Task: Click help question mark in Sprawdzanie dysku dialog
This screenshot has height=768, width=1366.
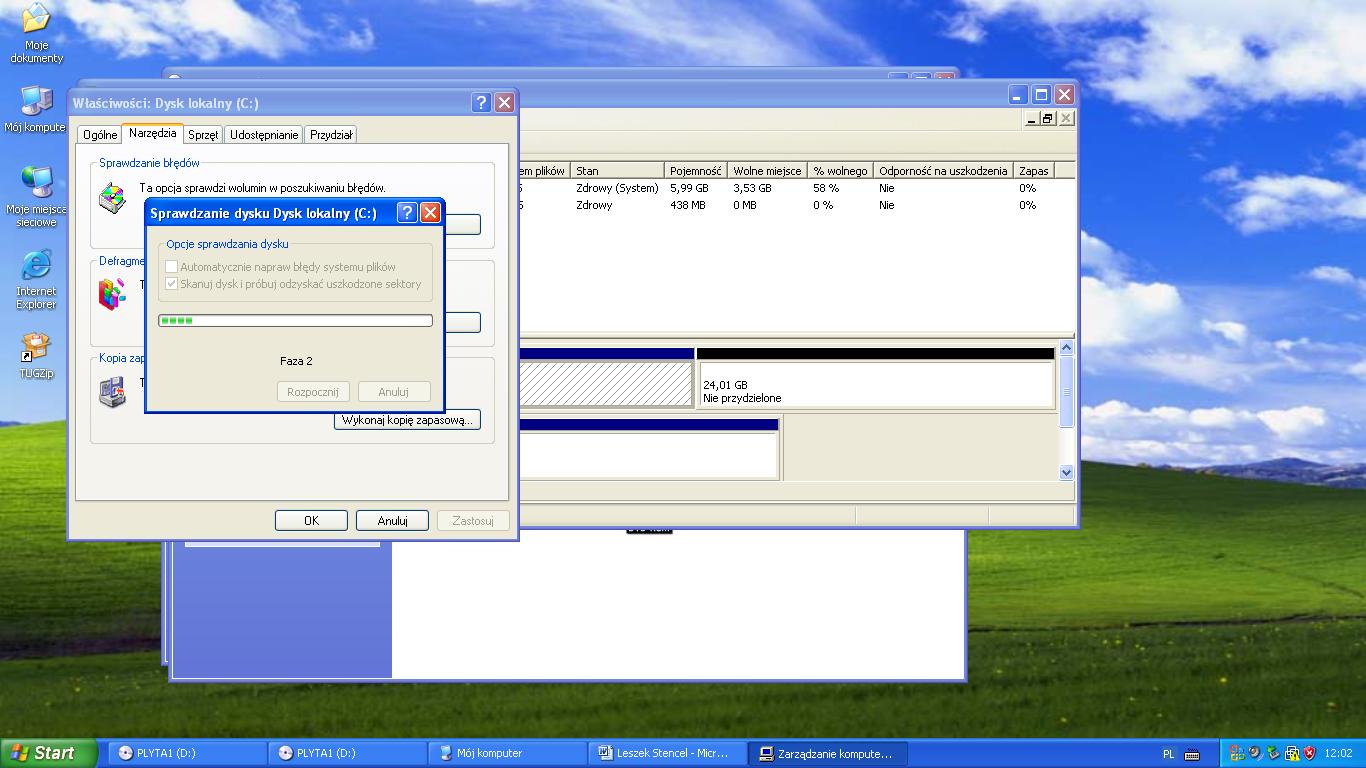Action: point(407,212)
